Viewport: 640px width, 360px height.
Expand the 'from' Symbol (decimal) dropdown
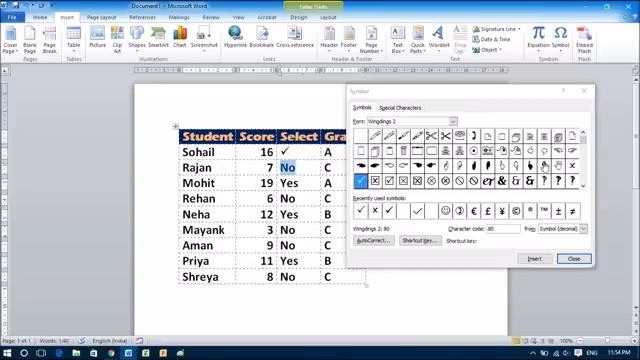[x=583, y=229]
